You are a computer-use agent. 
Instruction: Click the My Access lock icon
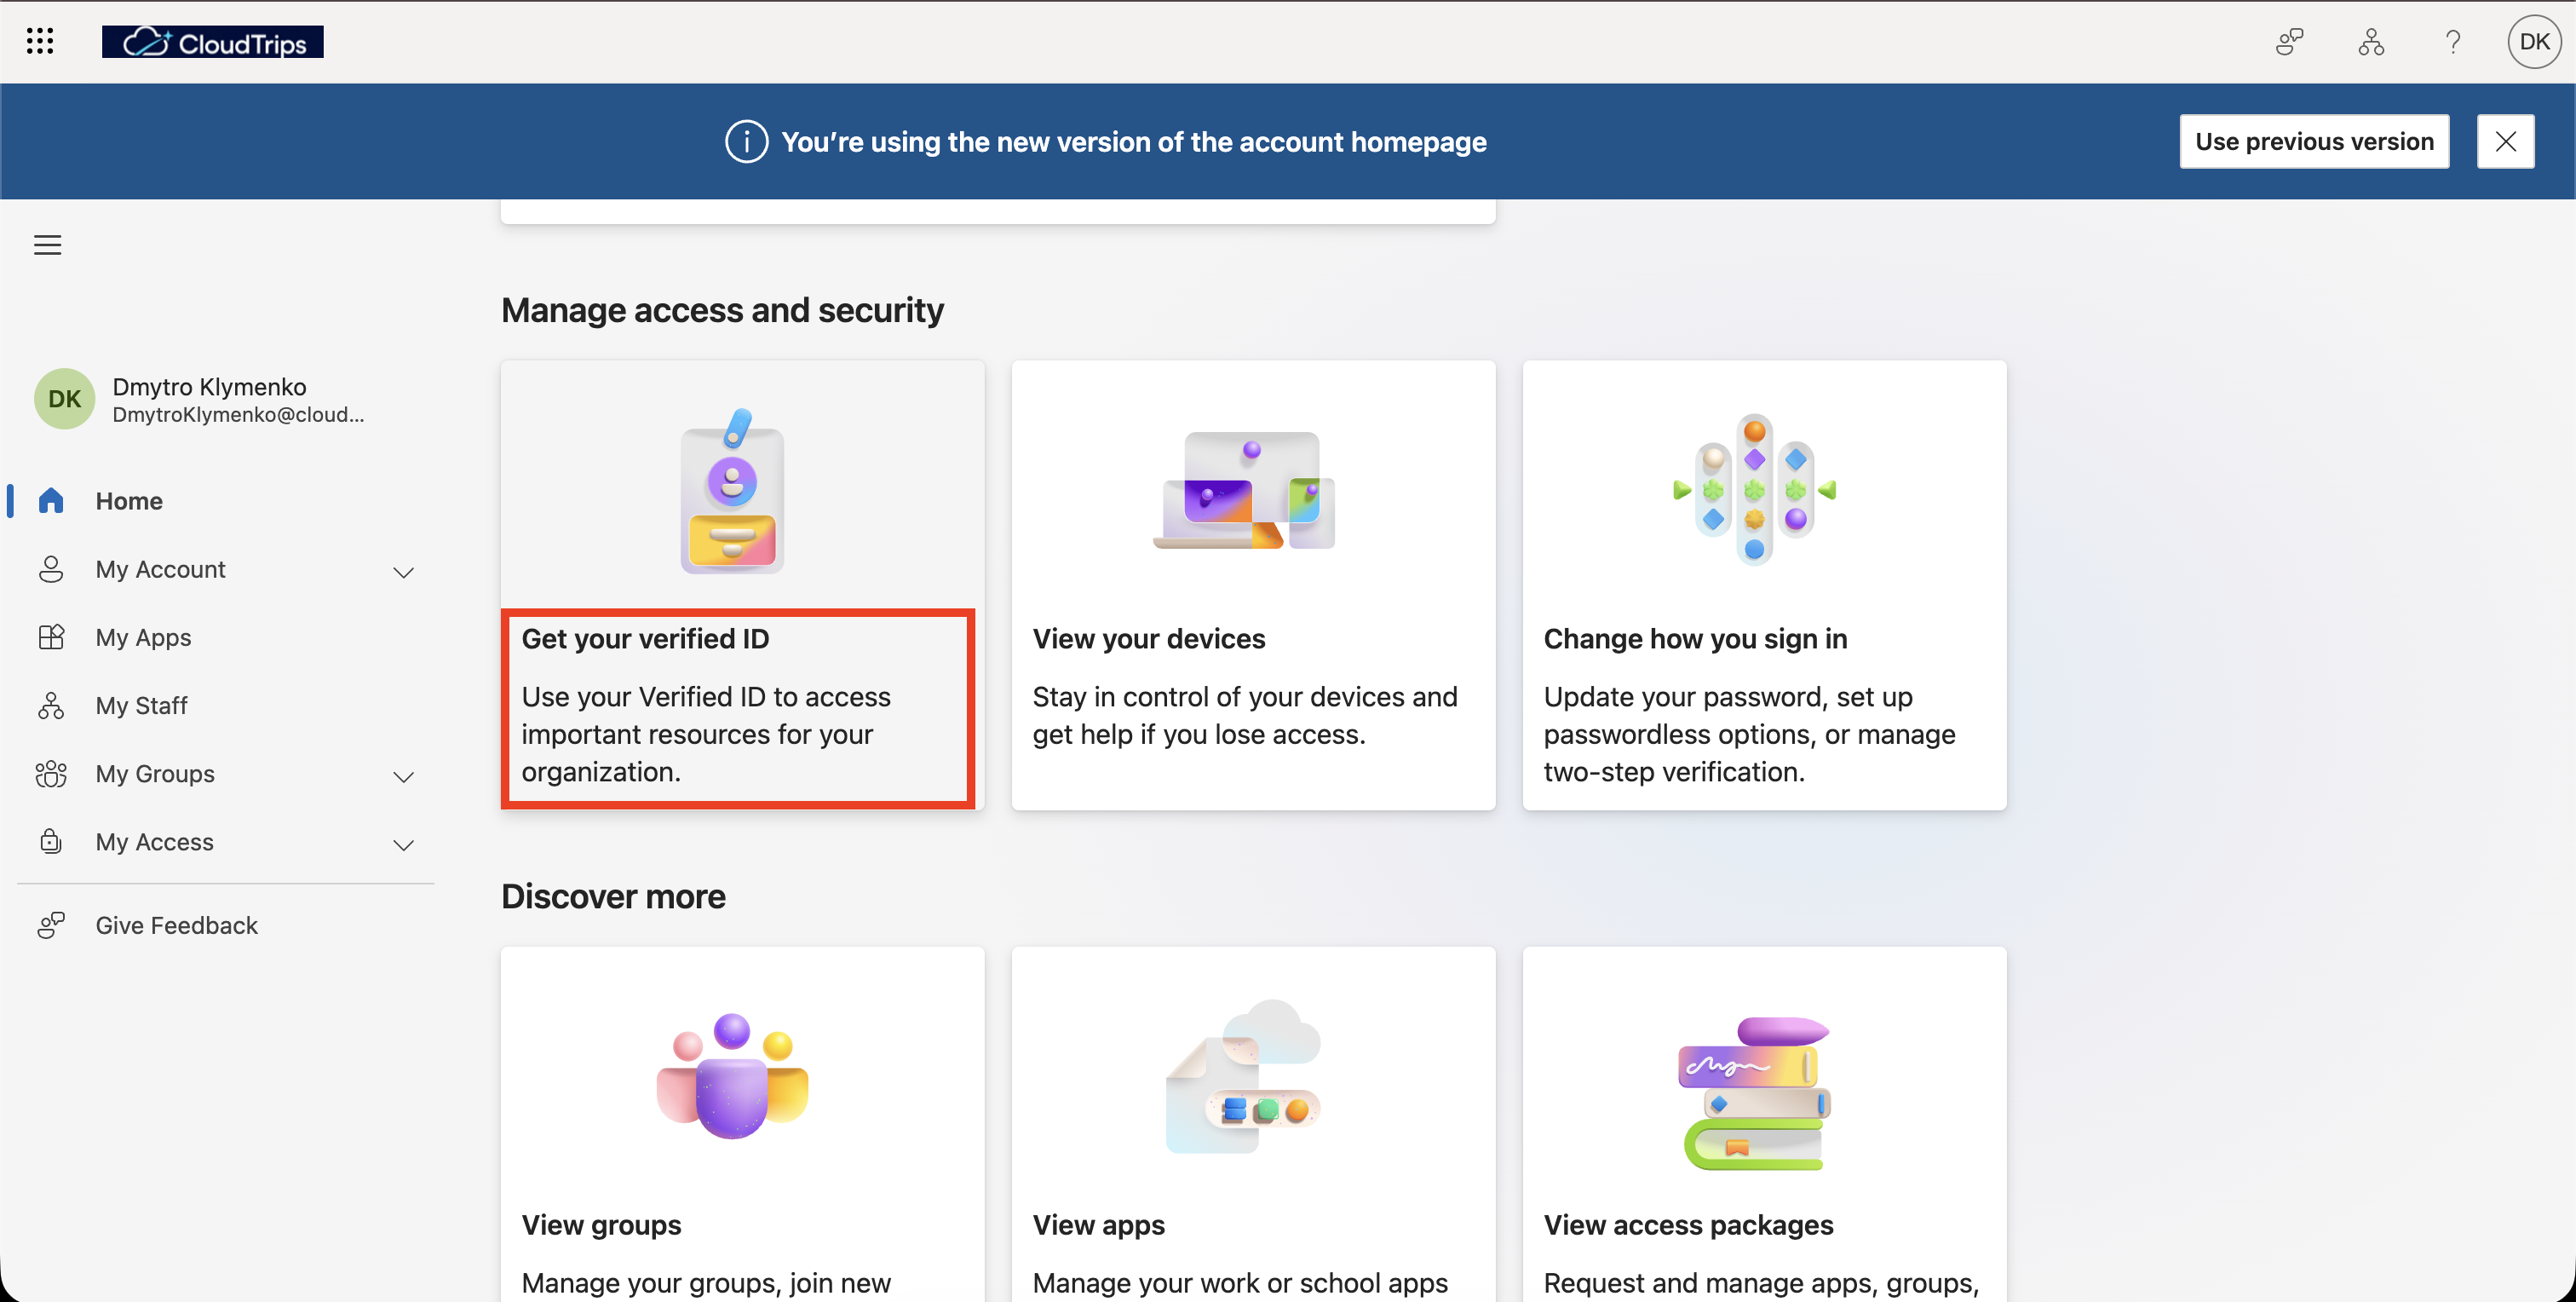pyautogui.click(x=51, y=841)
